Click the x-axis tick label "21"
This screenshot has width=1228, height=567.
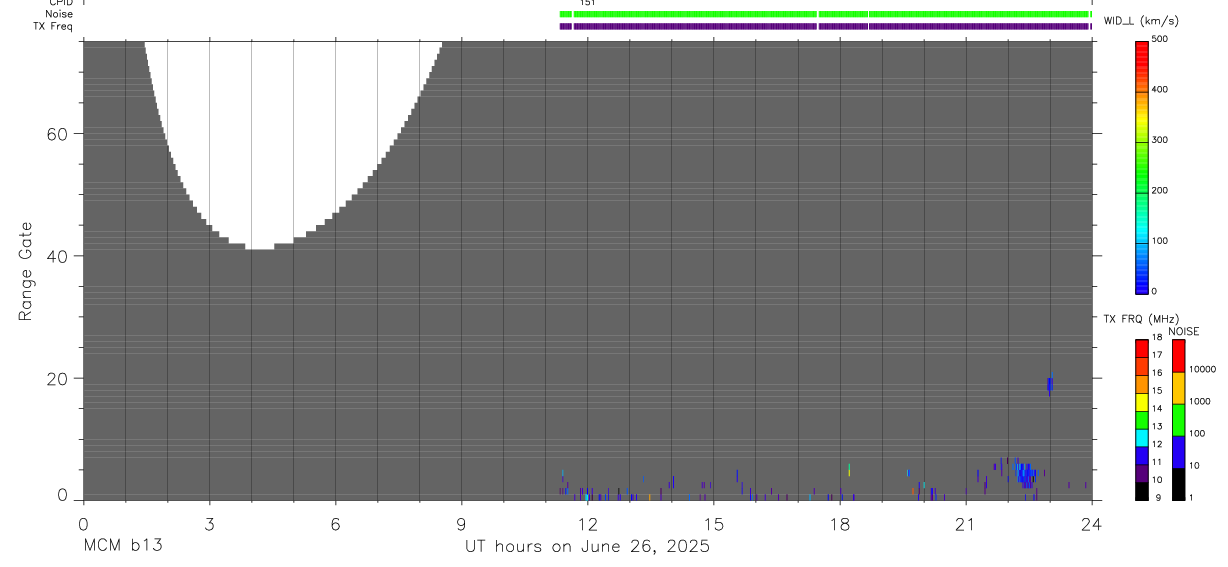point(965,523)
